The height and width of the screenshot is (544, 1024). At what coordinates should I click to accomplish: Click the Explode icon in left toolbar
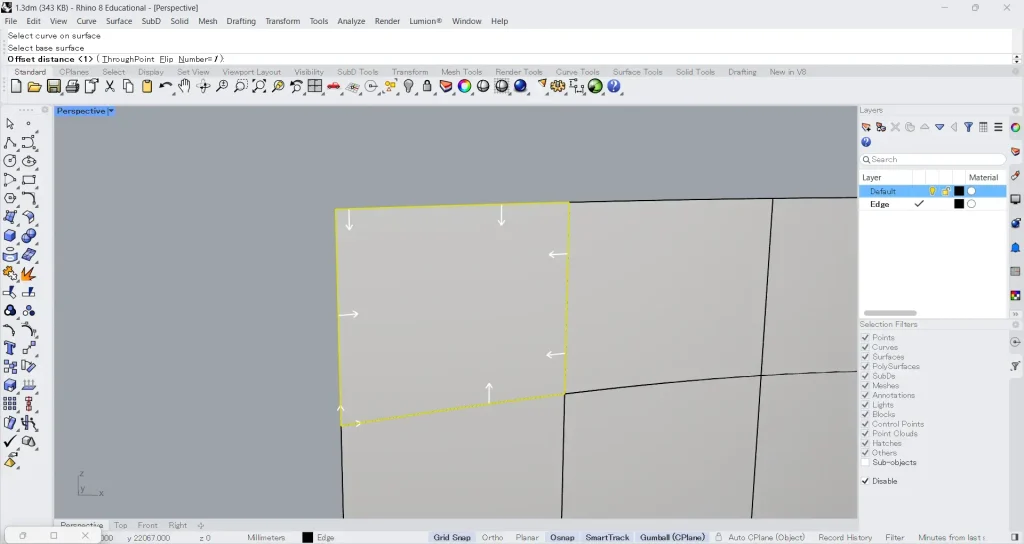click(x=29, y=273)
